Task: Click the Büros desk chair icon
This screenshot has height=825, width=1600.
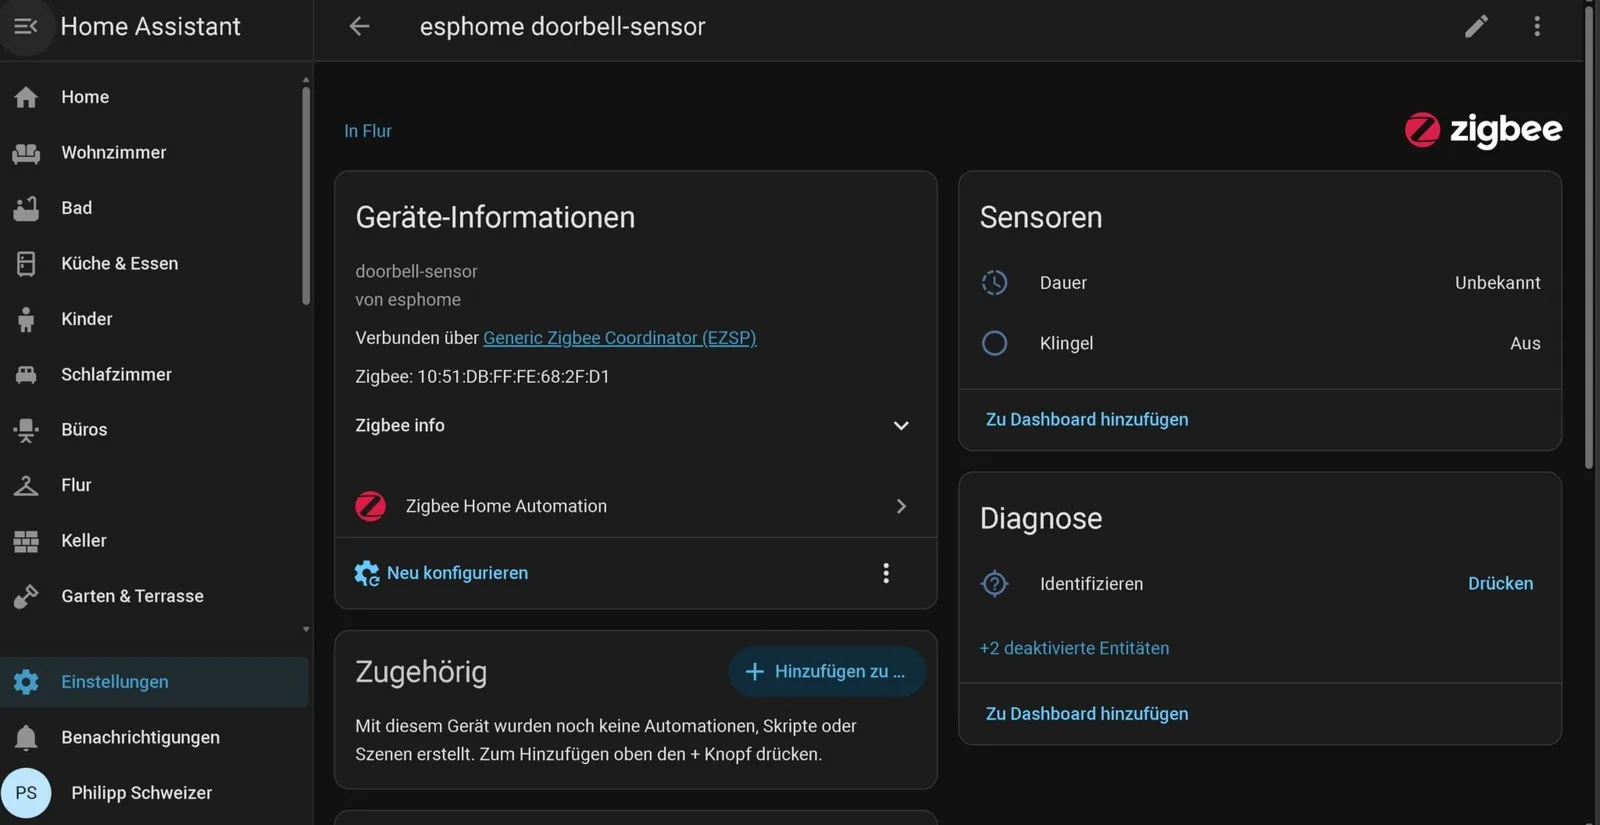Action: [x=26, y=430]
